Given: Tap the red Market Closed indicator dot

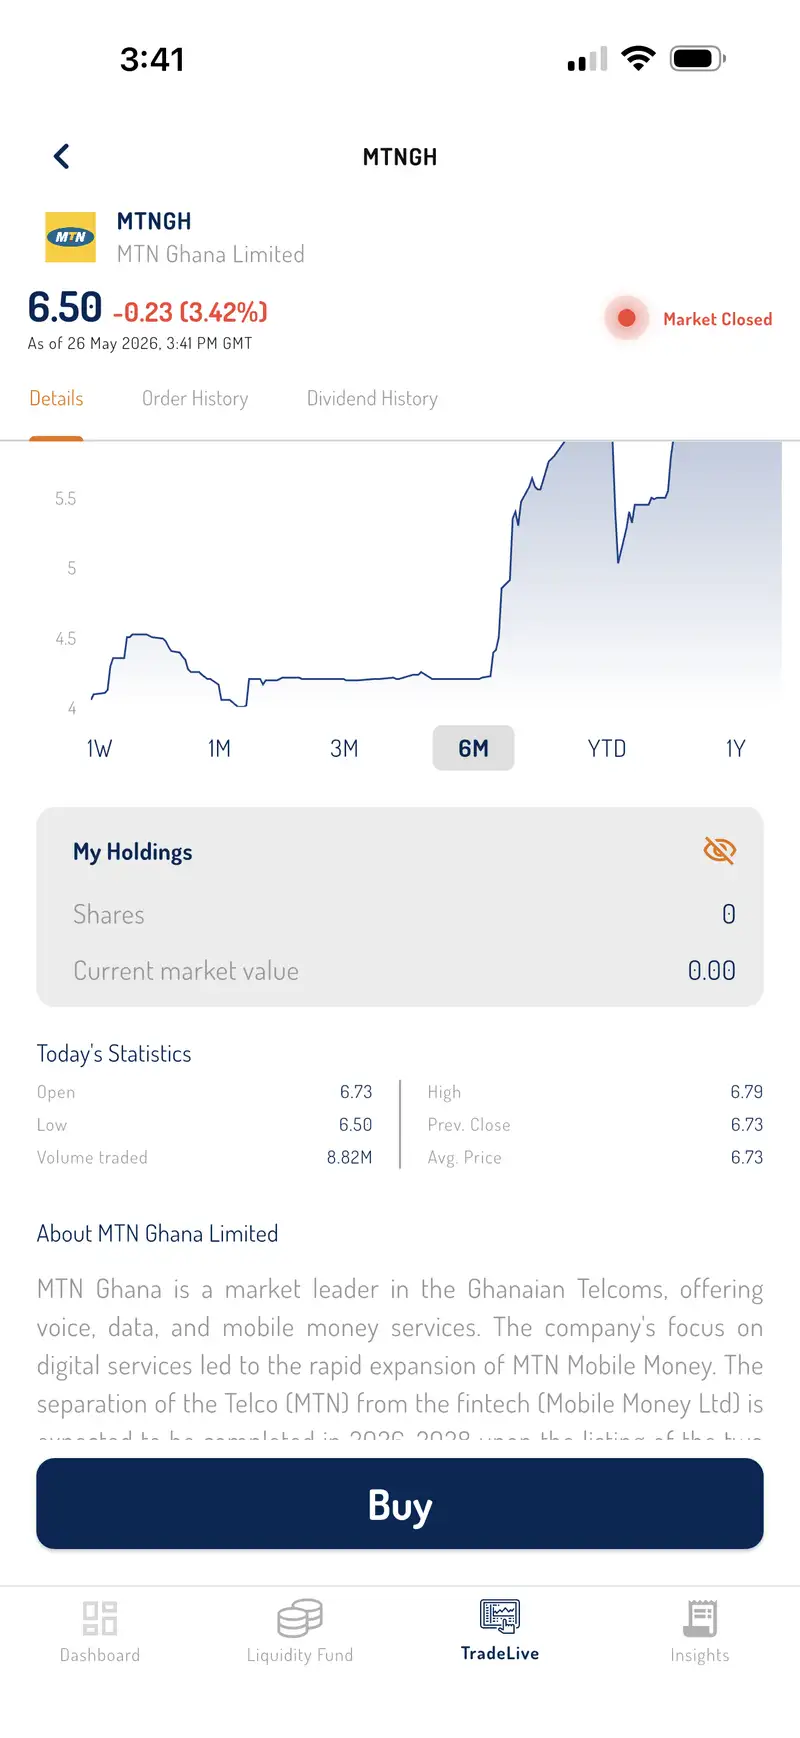Looking at the screenshot, I should point(627,318).
